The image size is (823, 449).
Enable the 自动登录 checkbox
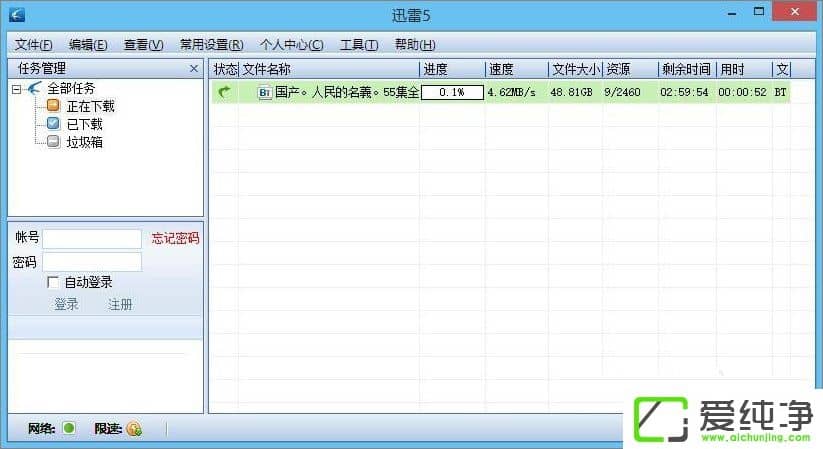[53, 283]
